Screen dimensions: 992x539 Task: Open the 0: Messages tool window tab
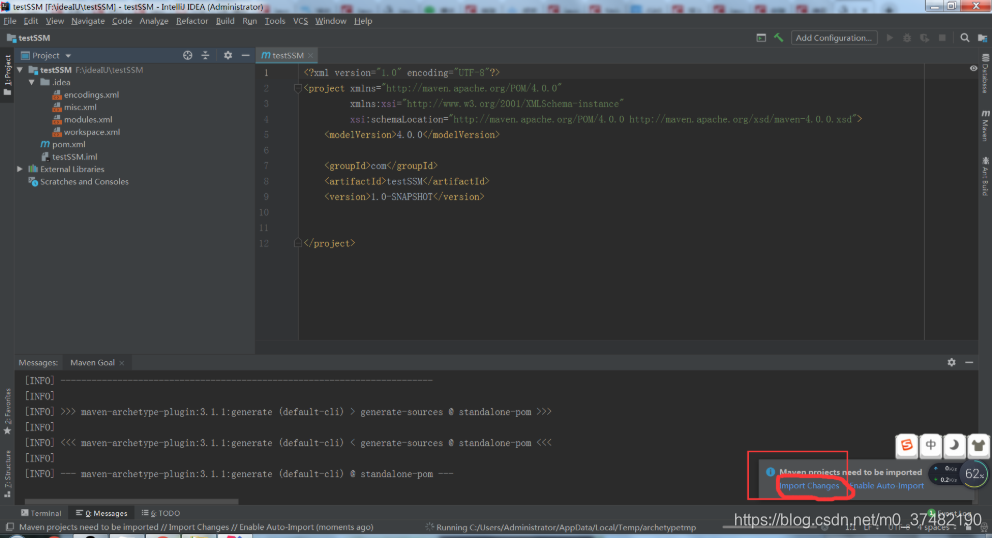tap(102, 513)
